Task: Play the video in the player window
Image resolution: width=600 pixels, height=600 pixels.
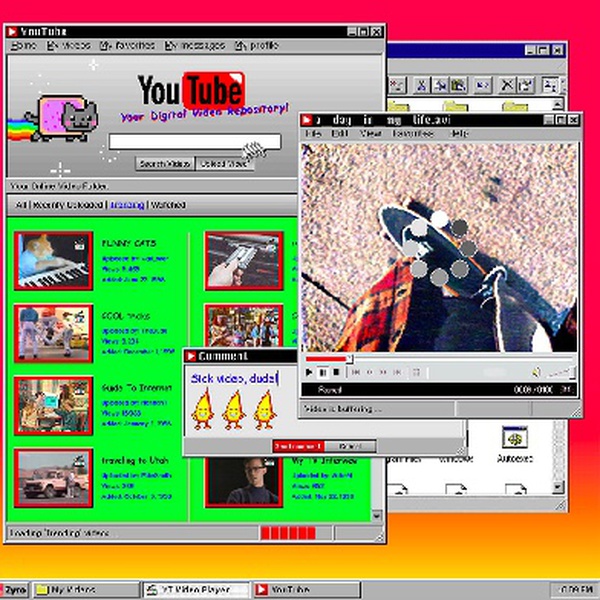Action: coord(309,372)
